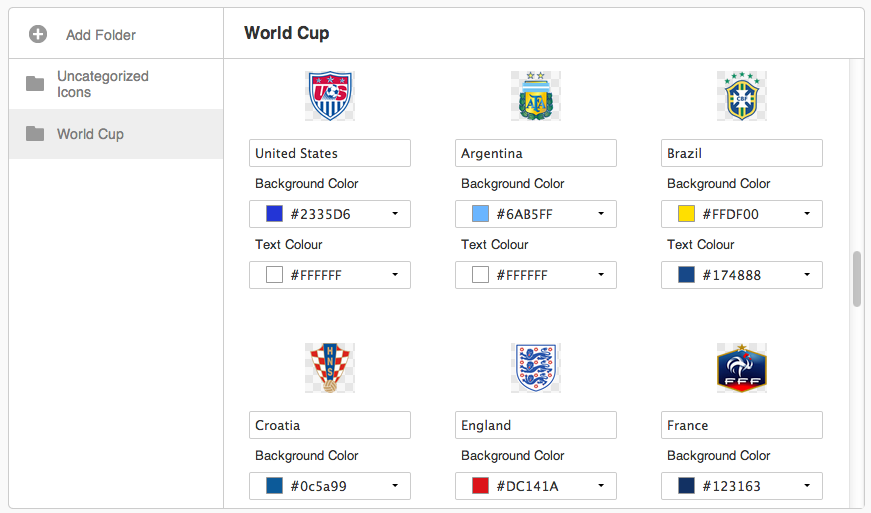Click the blue #2335D6 color swatch
The width and height of the screenshot is (871, 513).
tap(274, 214)
